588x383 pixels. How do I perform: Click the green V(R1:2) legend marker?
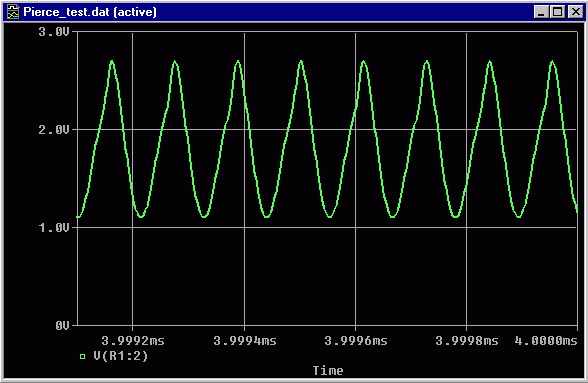82,356
